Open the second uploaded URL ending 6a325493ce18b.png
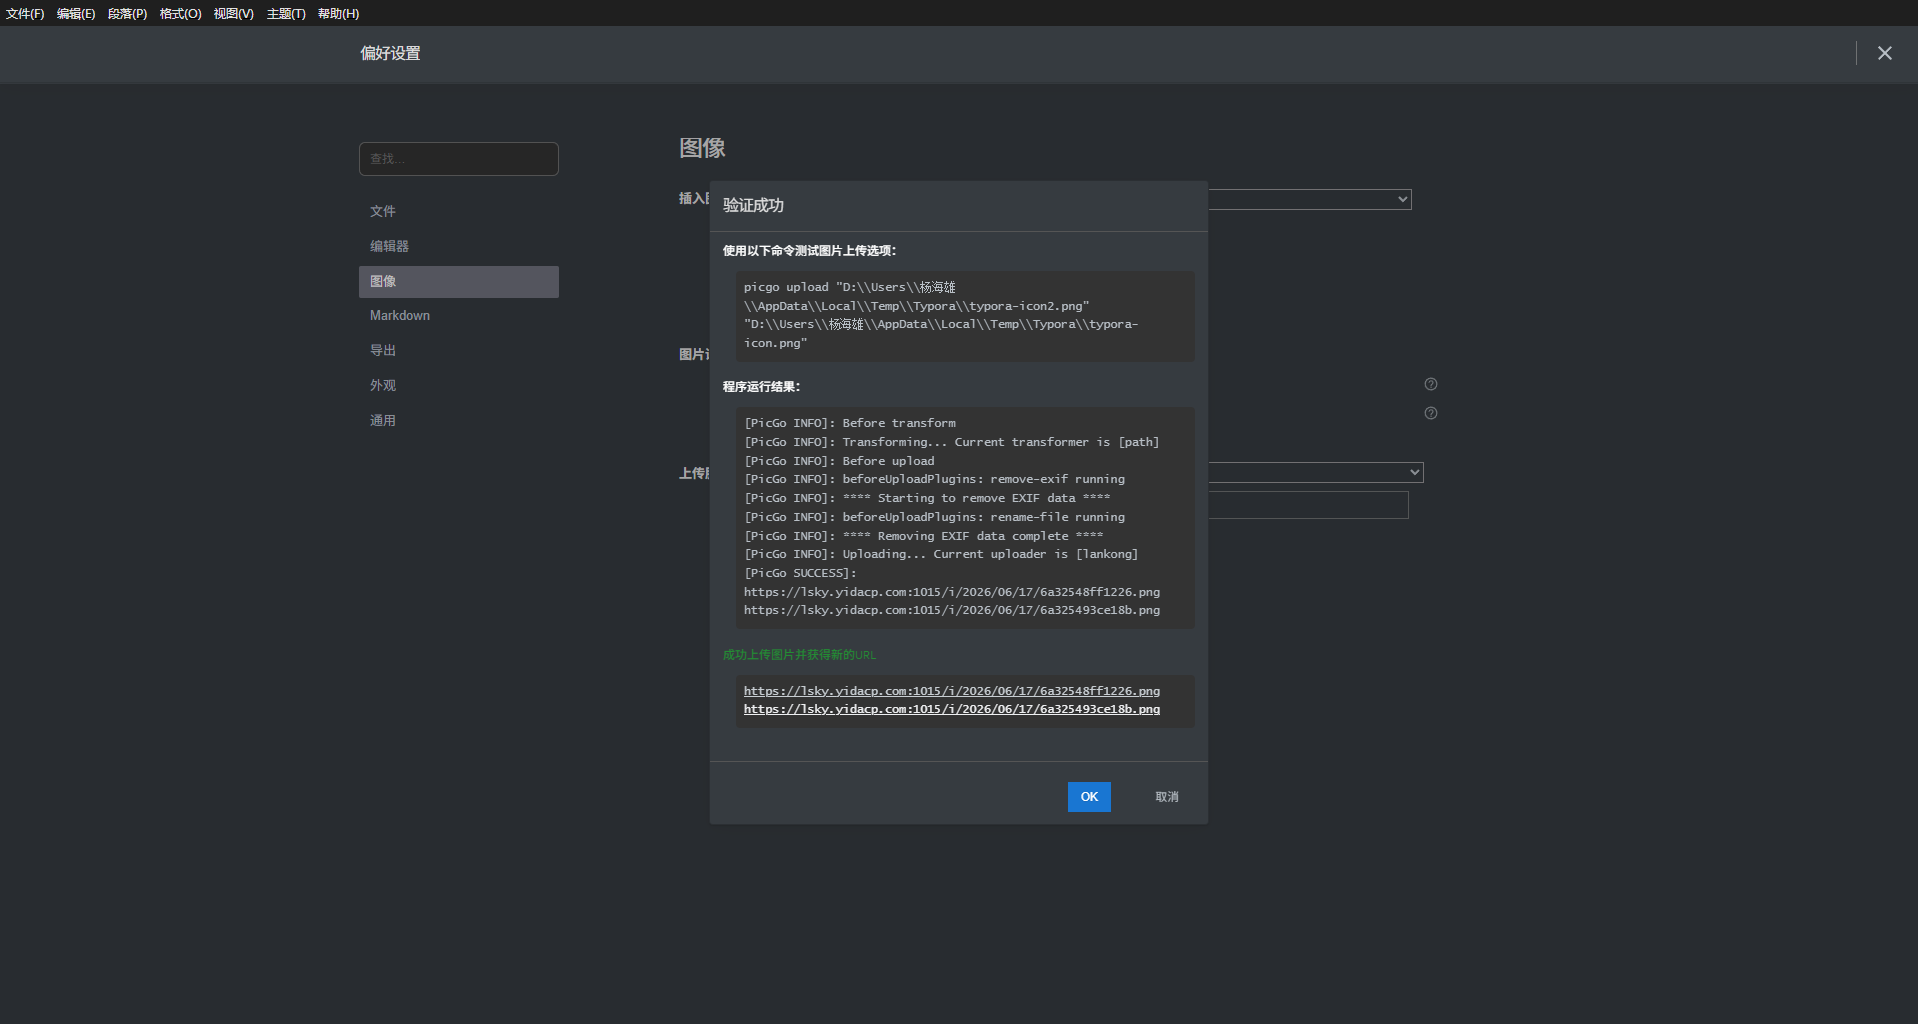Viewport: 1918px width, 1024px height. click(x=952, y=709)
